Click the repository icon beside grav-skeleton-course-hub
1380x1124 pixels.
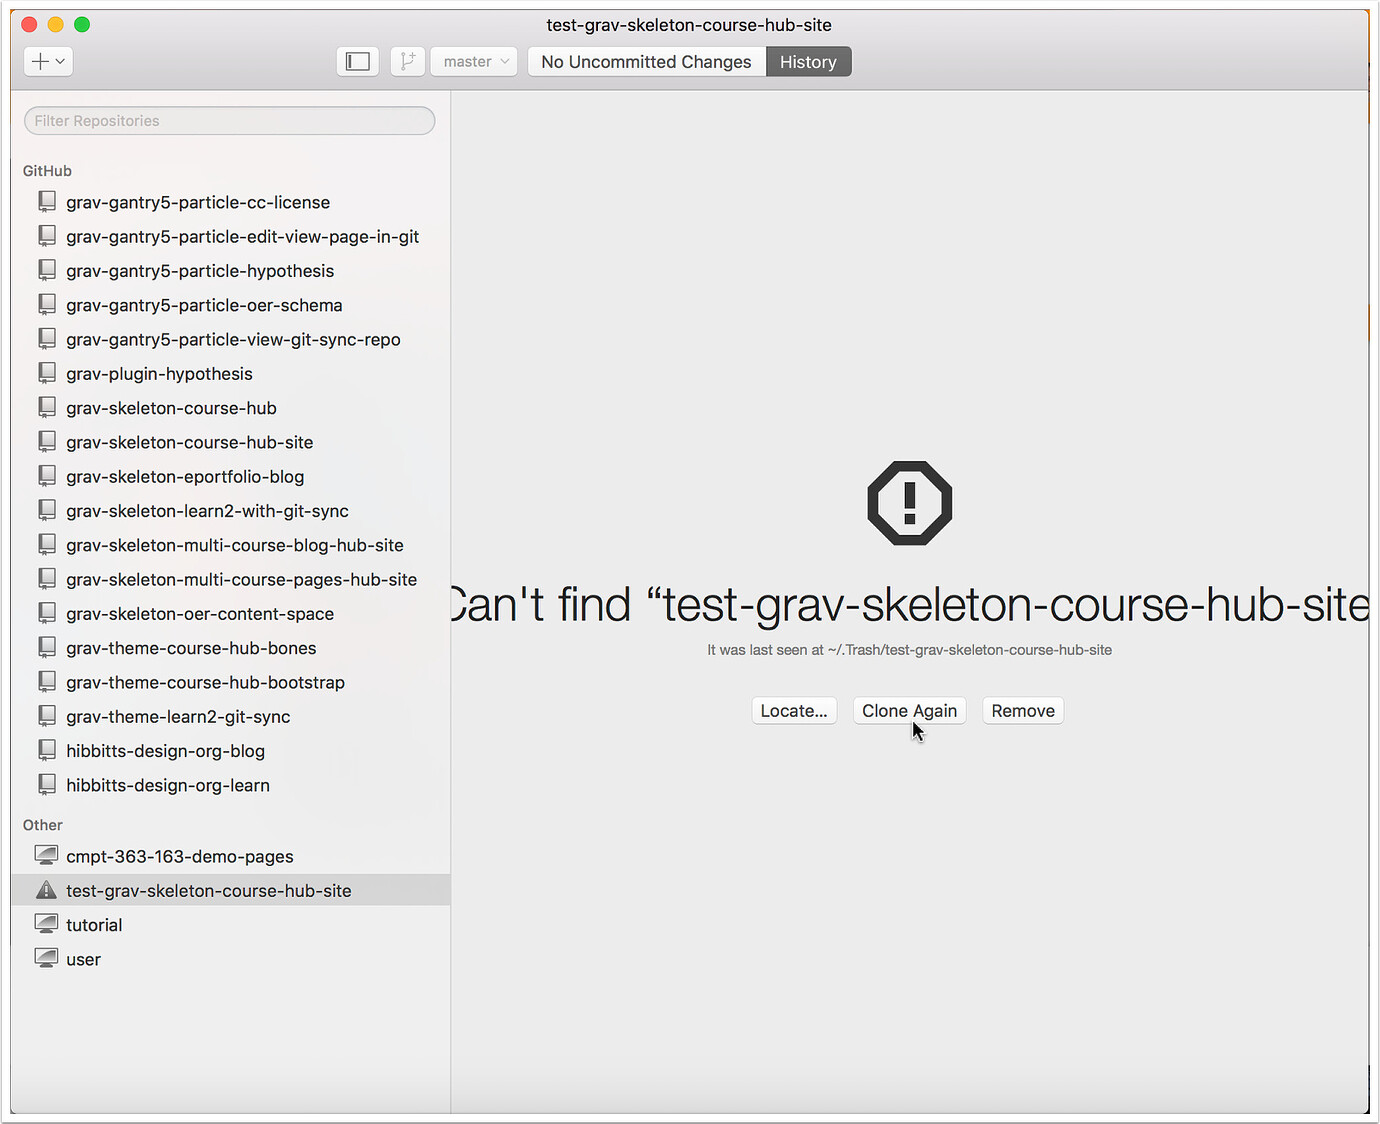47,406
